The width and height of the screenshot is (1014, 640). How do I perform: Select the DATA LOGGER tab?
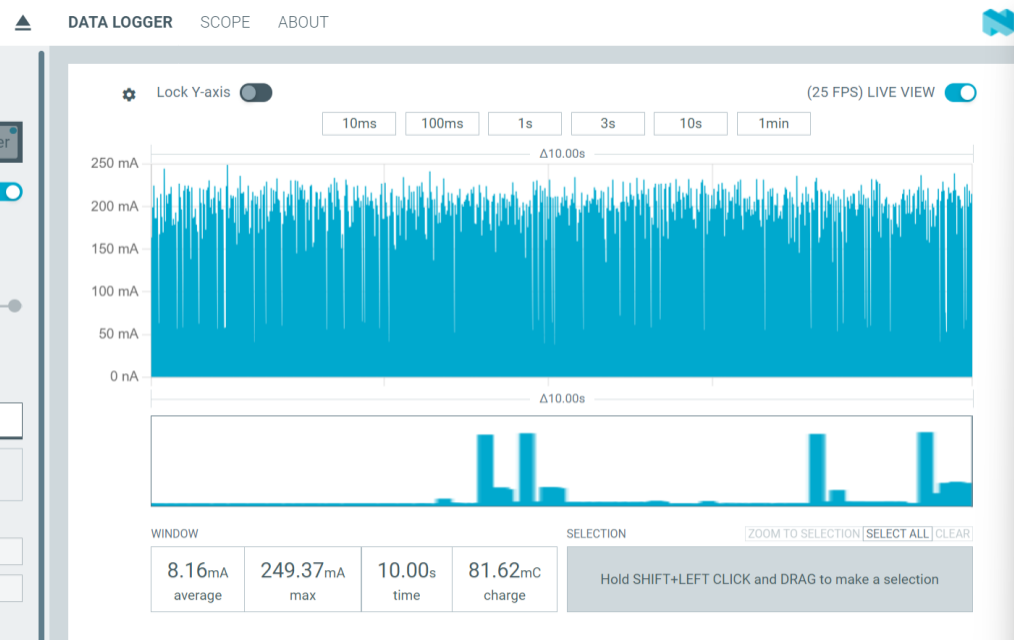120,23
